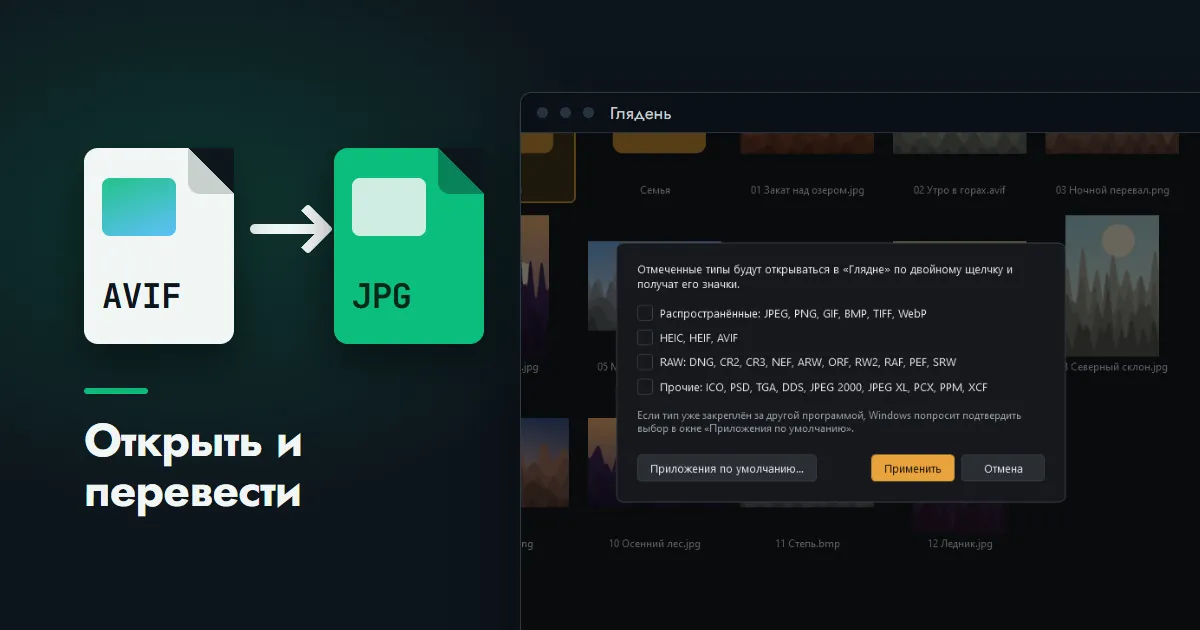Pick the preview image above 10 Осенний лес.jpg
The width and height of the screenshot is (1200, 630).
[x=601, y=463]
